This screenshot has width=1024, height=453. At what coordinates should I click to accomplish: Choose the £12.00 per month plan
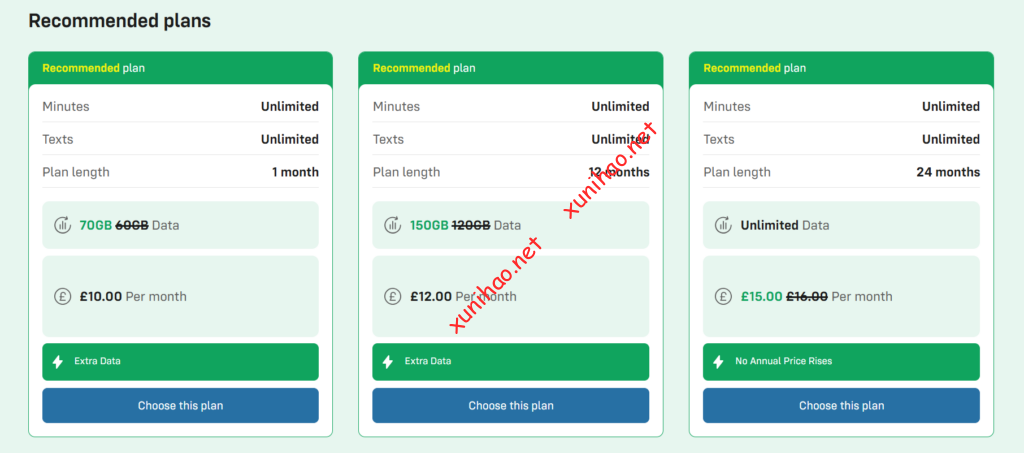coord(510,406)
